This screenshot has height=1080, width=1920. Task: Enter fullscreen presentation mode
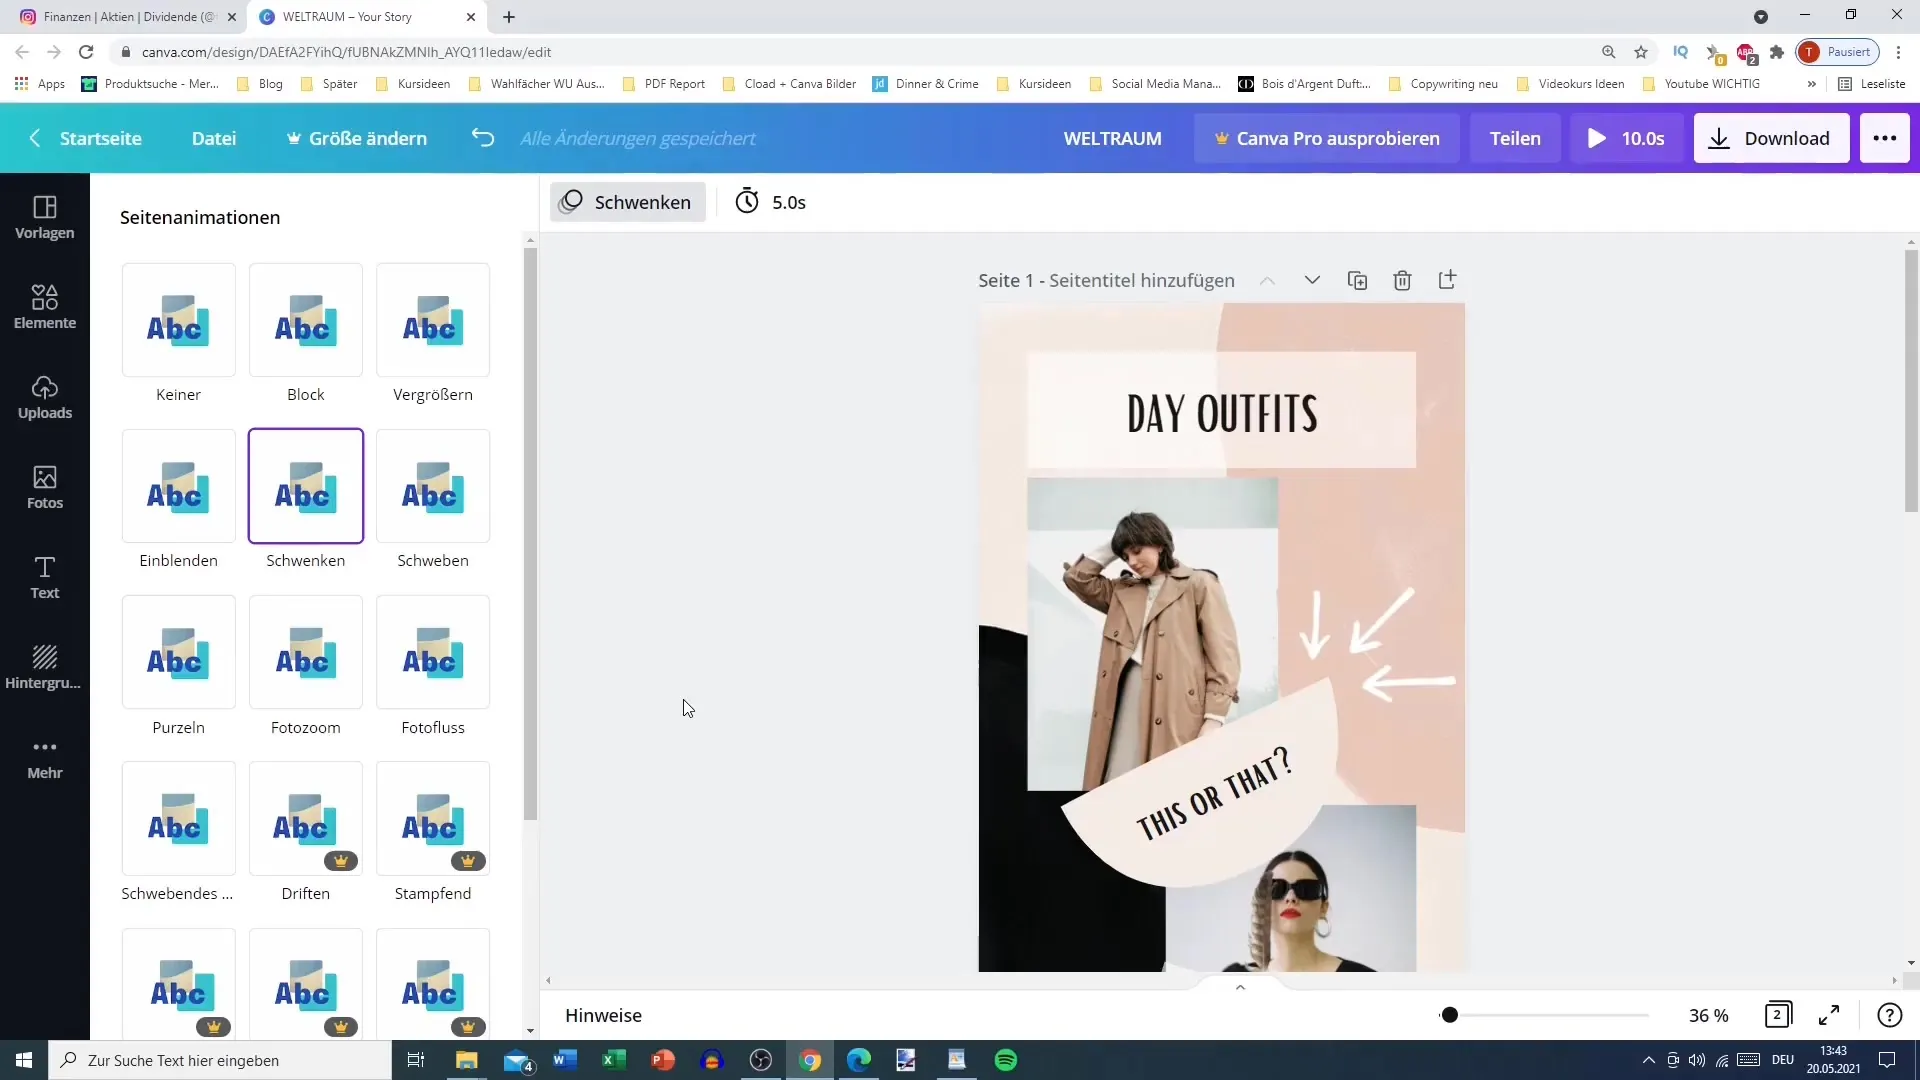tap(1829, 1015)
